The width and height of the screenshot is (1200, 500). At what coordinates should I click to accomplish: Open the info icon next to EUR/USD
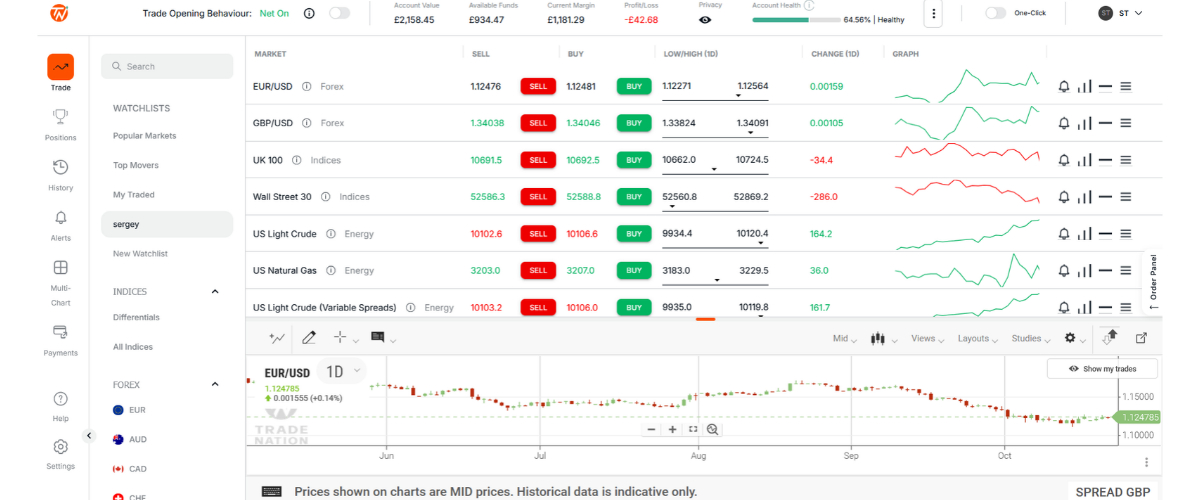tap(307, 86)
